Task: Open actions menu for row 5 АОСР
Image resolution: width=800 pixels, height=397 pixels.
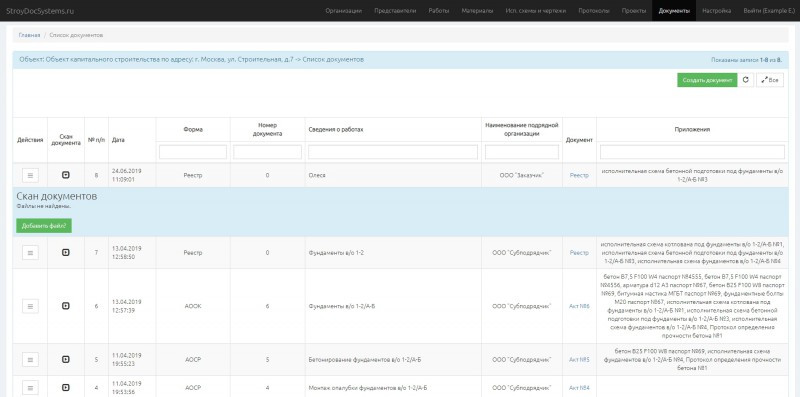Action: pyautogui.click(x=30, y=360)
